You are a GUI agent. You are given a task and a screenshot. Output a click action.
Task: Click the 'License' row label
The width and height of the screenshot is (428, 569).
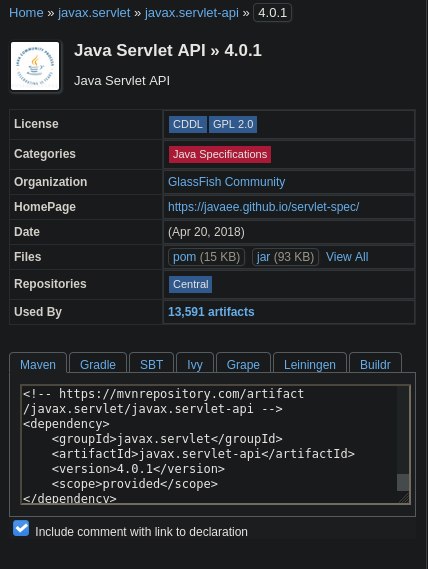[36, 124]
